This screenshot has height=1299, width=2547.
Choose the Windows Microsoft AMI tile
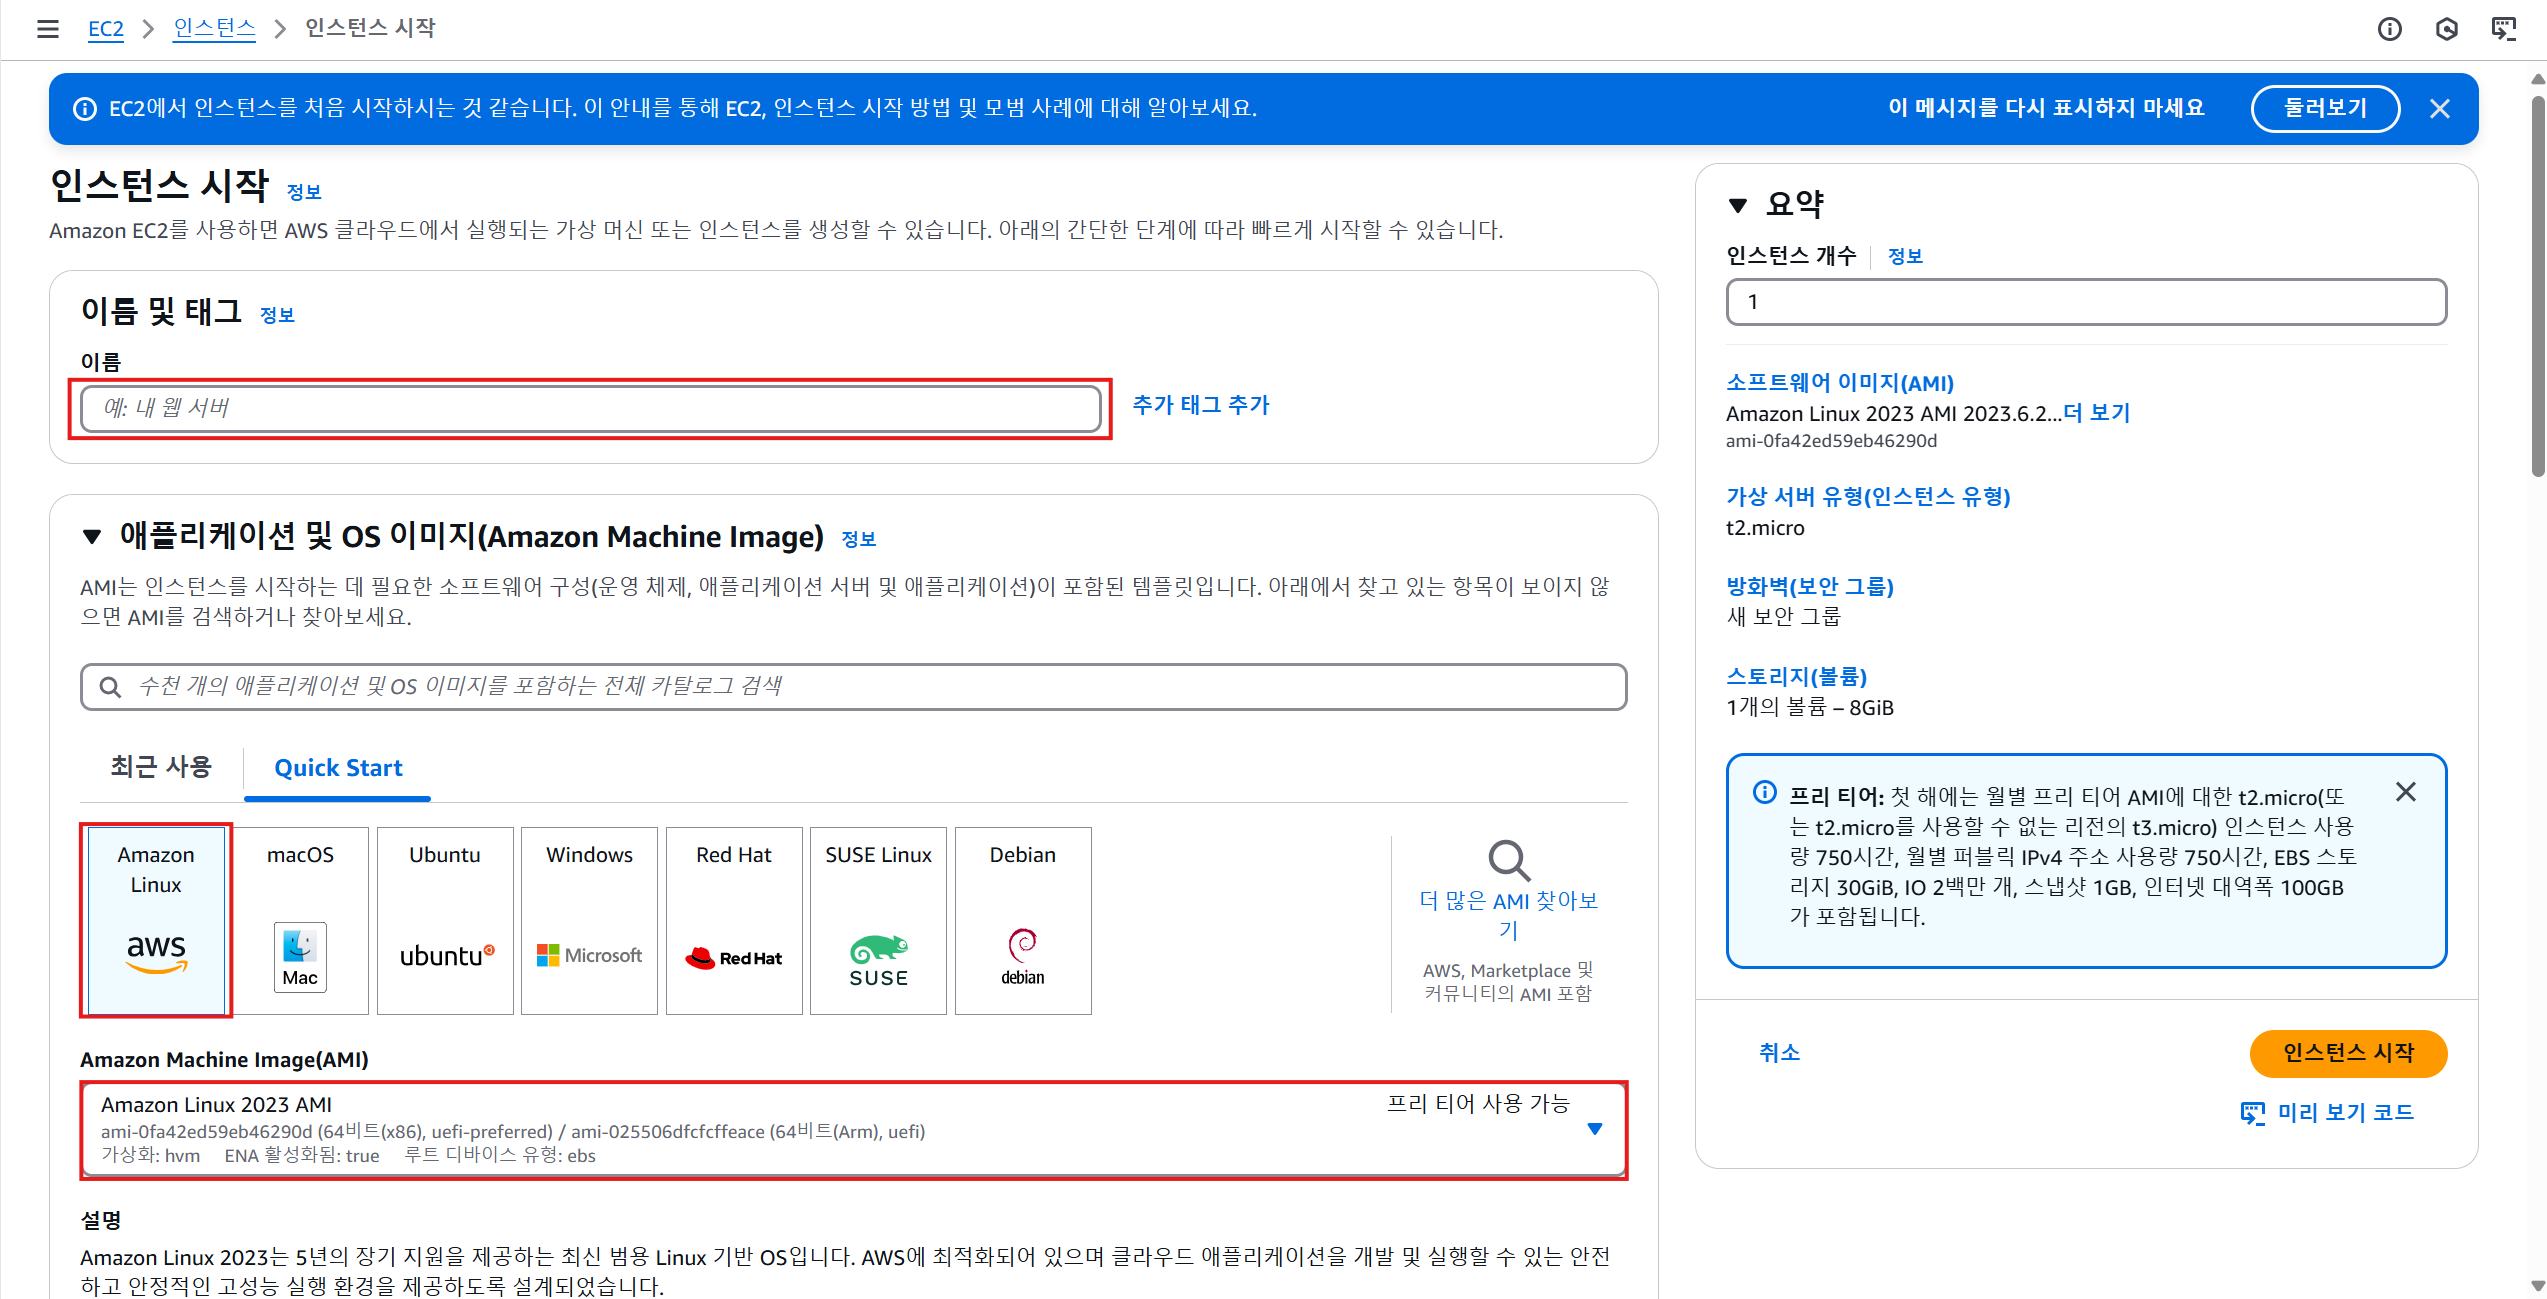(589, 920)
